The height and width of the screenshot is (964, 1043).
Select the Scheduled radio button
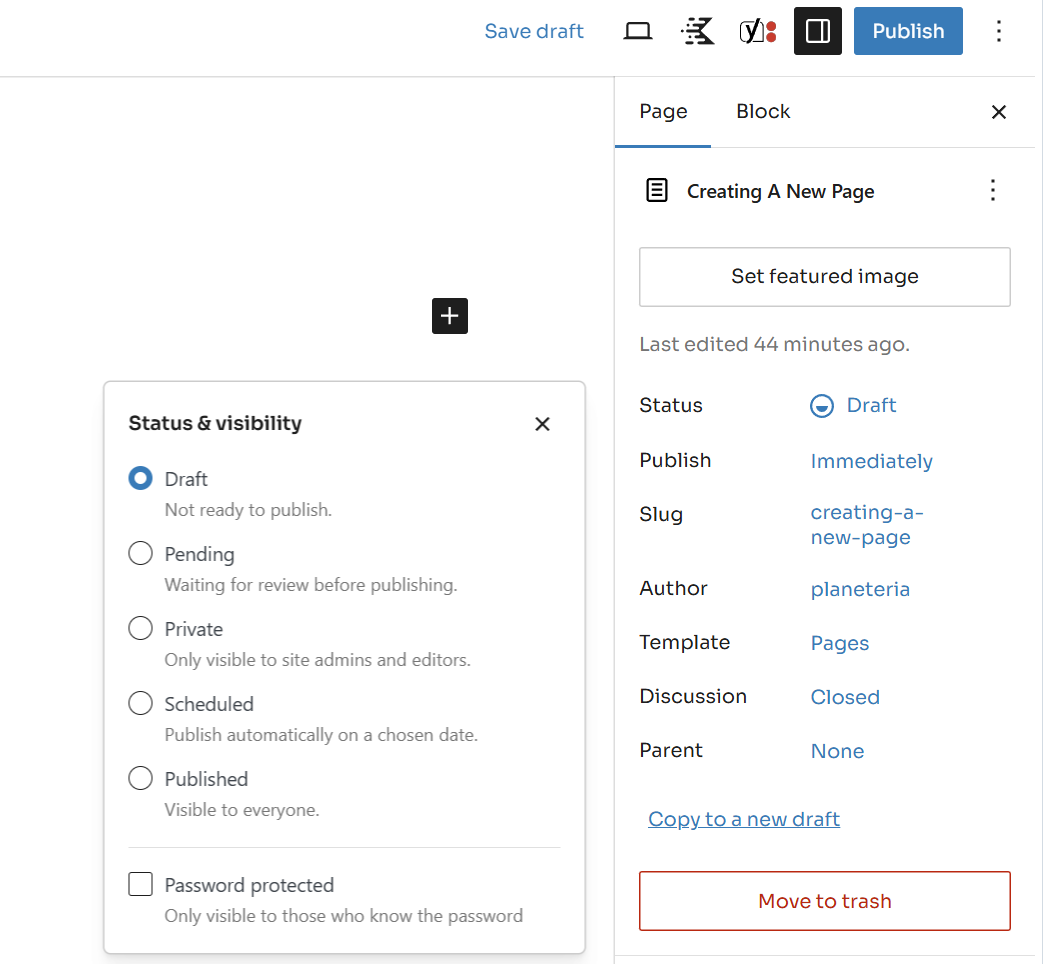pos(141,704)
